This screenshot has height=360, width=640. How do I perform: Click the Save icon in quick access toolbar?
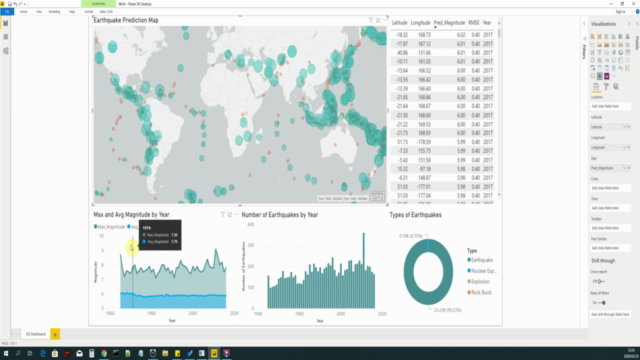(x=10, y=4)
